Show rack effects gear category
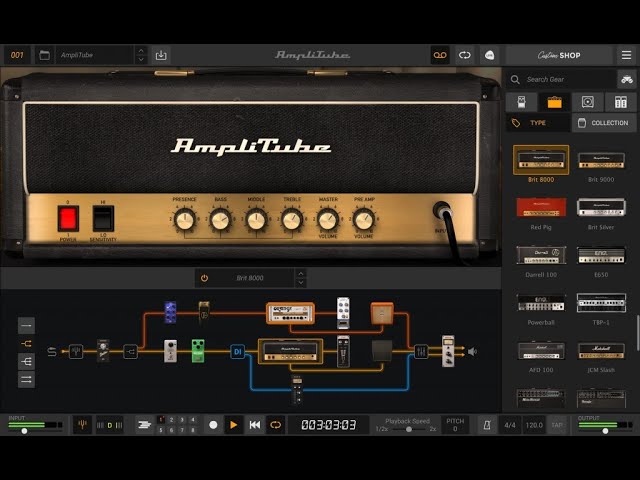 (x=620, y=102)
